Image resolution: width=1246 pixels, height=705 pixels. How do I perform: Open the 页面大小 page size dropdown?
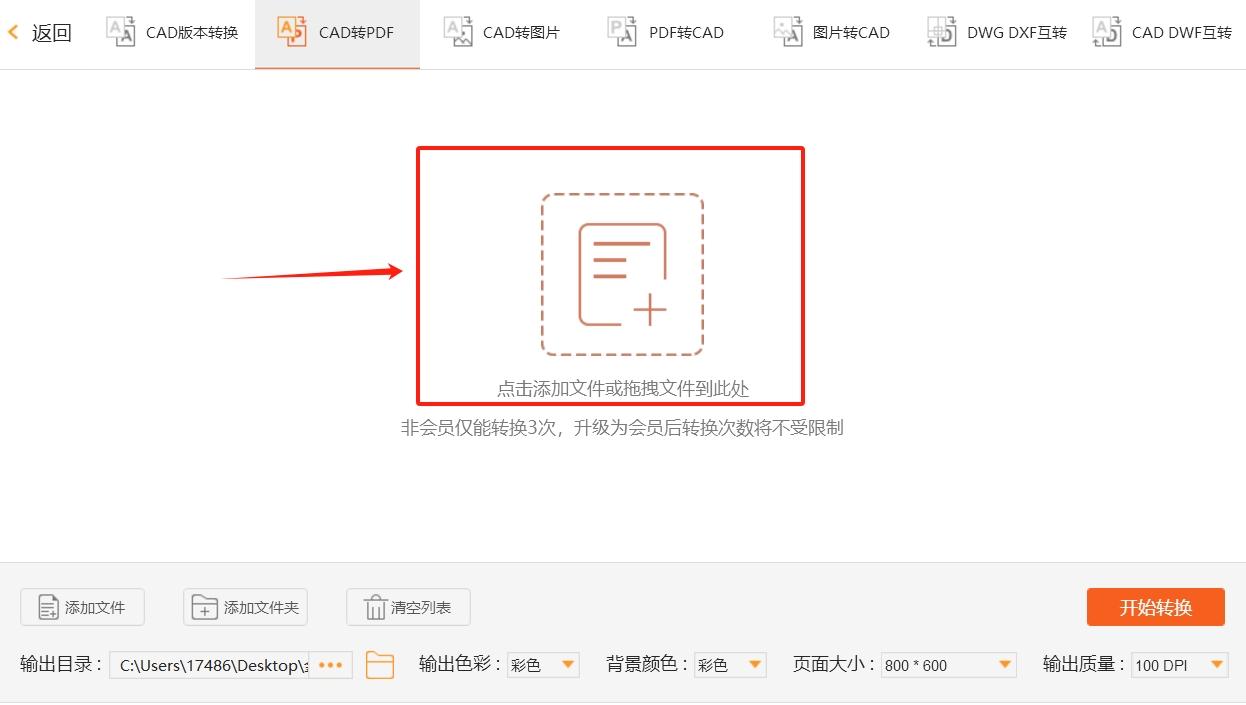[x=948, y=664]
